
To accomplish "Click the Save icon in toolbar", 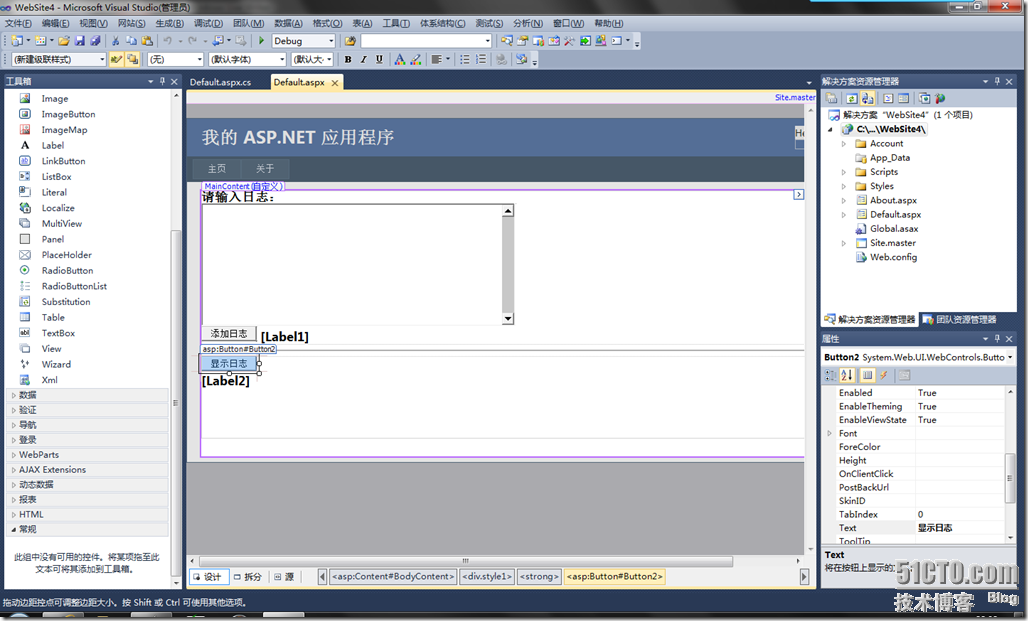I will (79, 41).
